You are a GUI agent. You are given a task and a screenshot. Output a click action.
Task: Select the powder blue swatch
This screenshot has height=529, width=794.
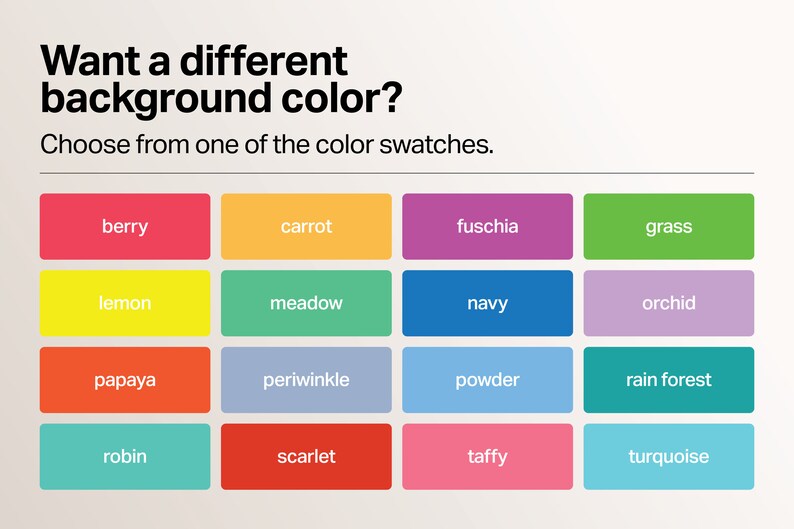coord(487,380)
